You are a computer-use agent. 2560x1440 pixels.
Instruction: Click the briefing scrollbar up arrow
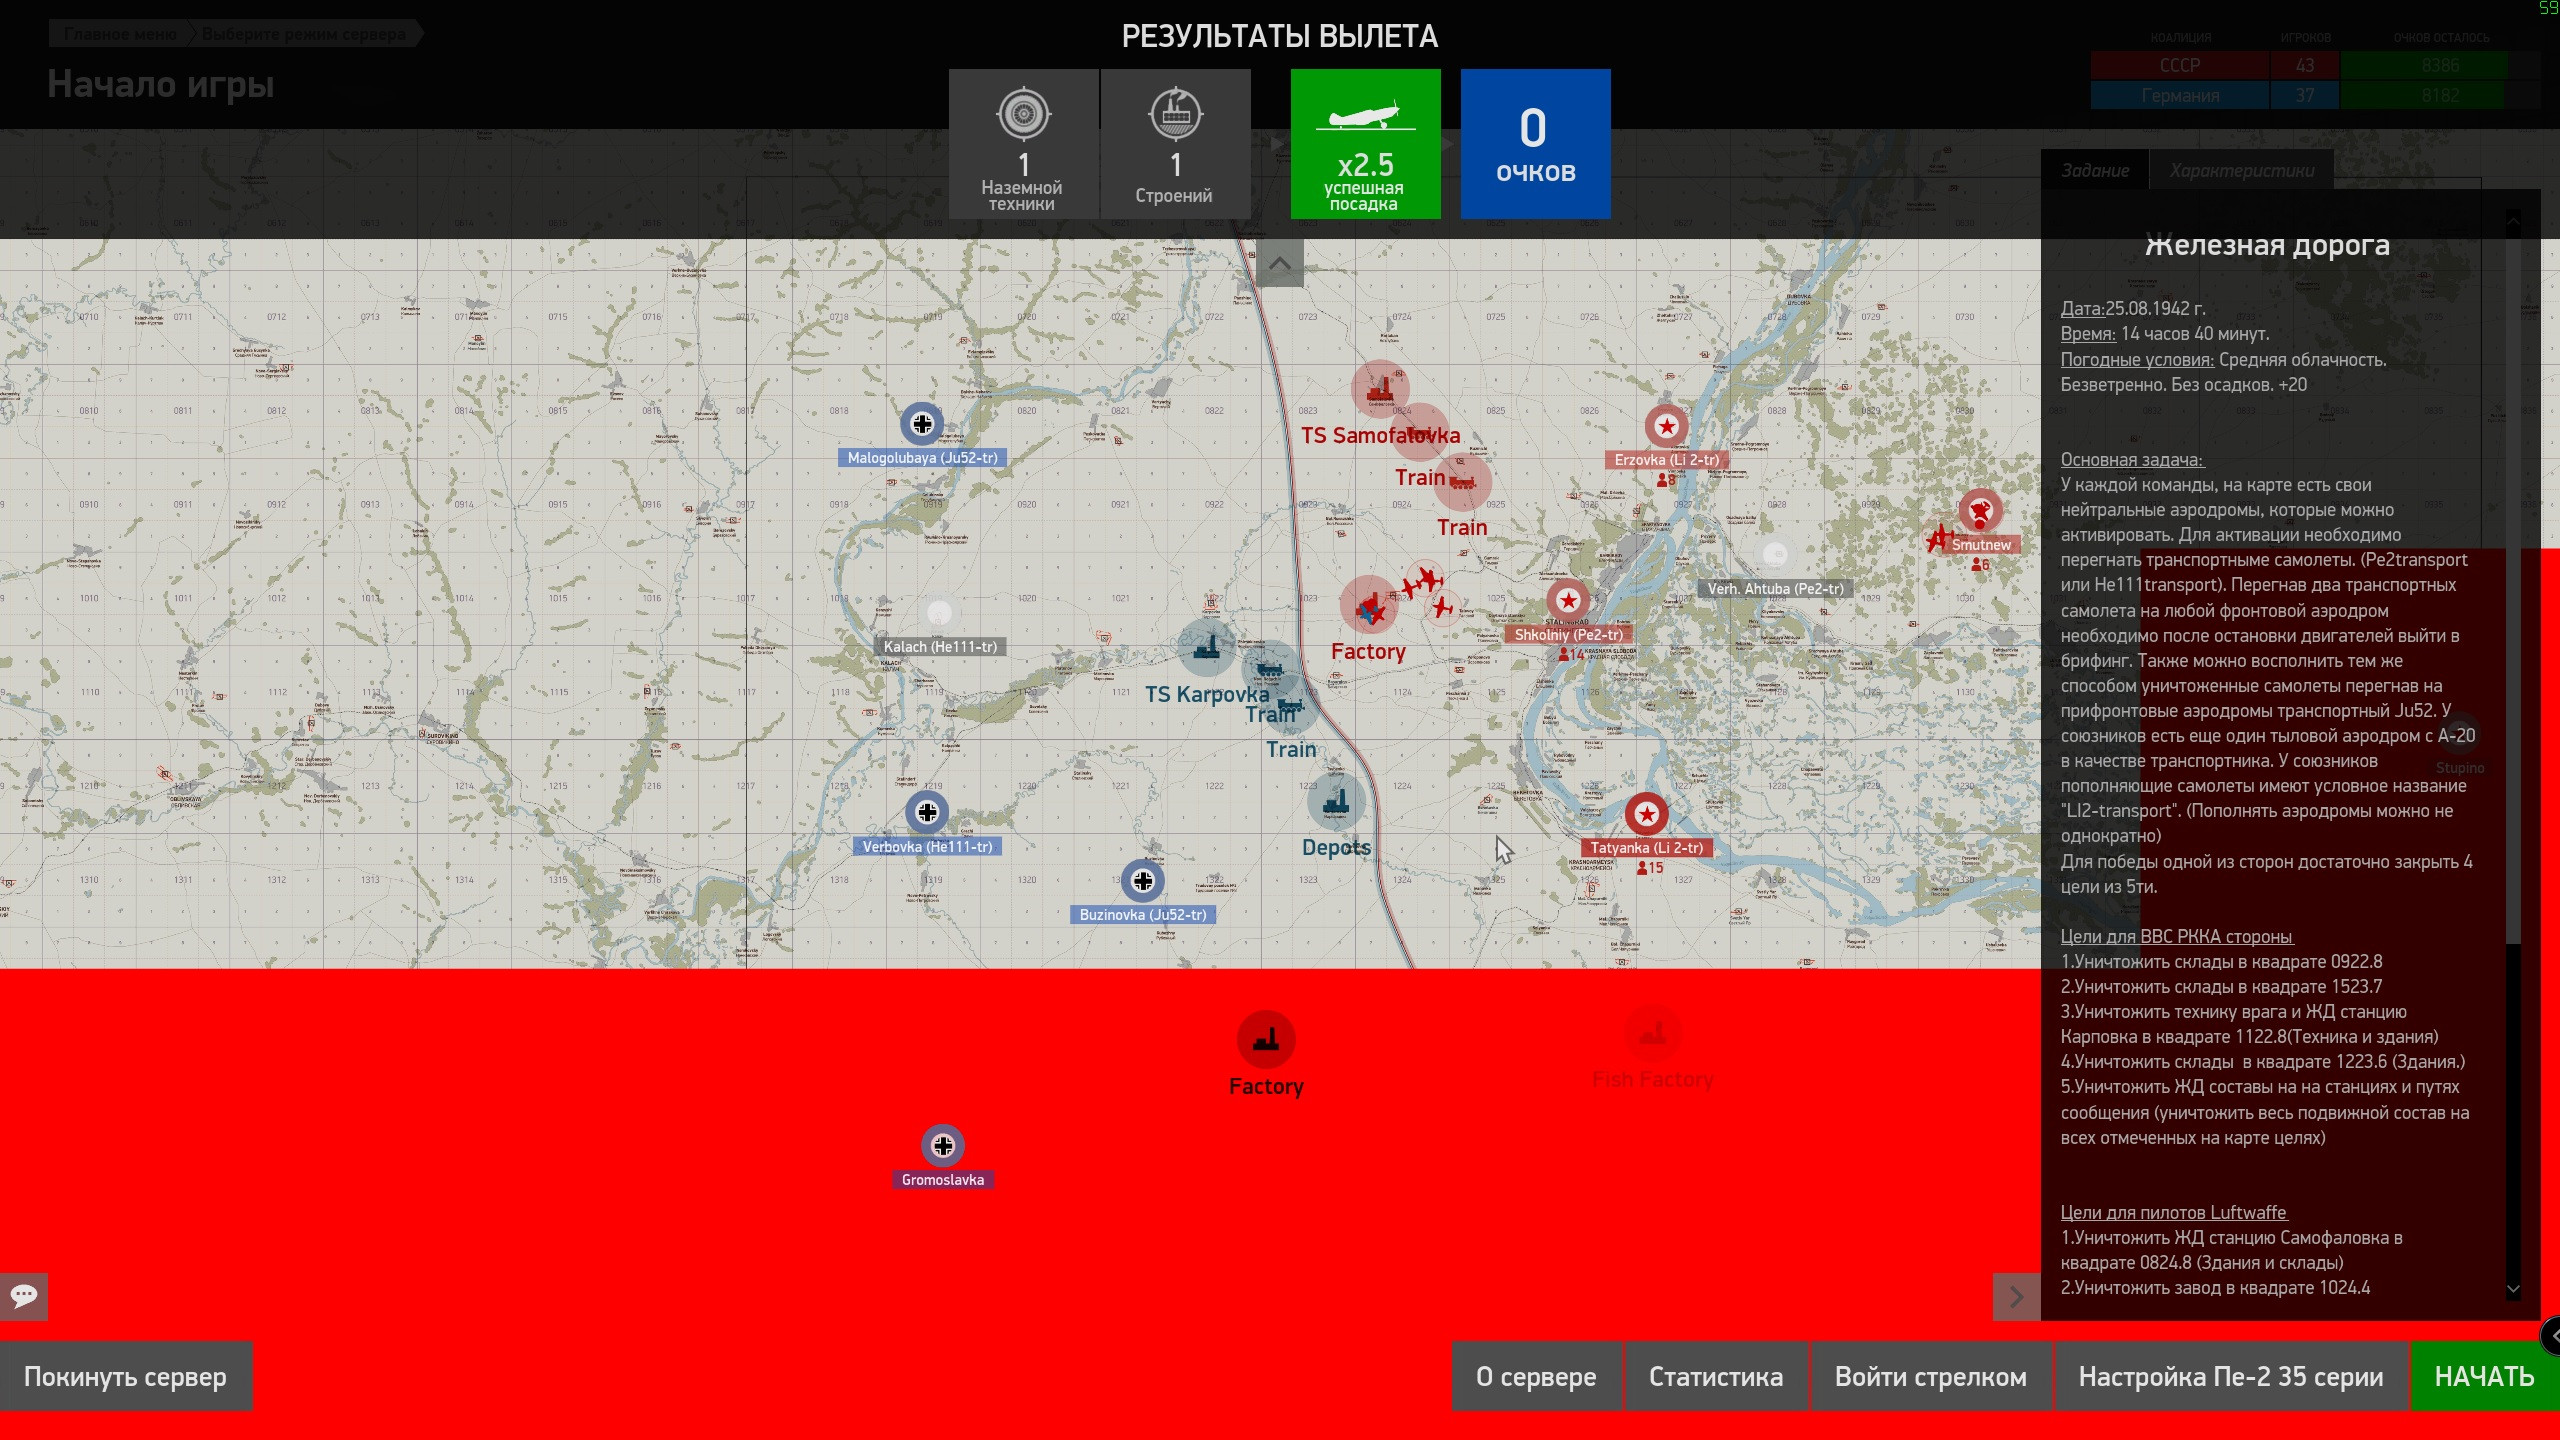point(2513,219)
